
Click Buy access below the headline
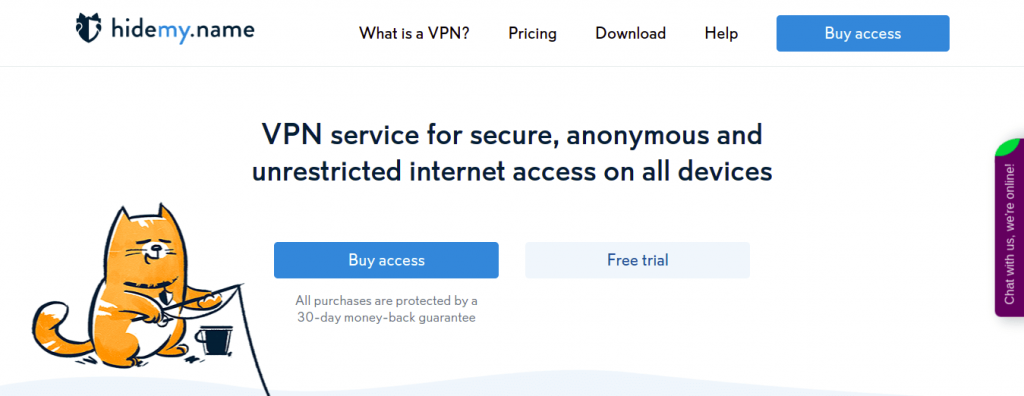pos(386,260)
